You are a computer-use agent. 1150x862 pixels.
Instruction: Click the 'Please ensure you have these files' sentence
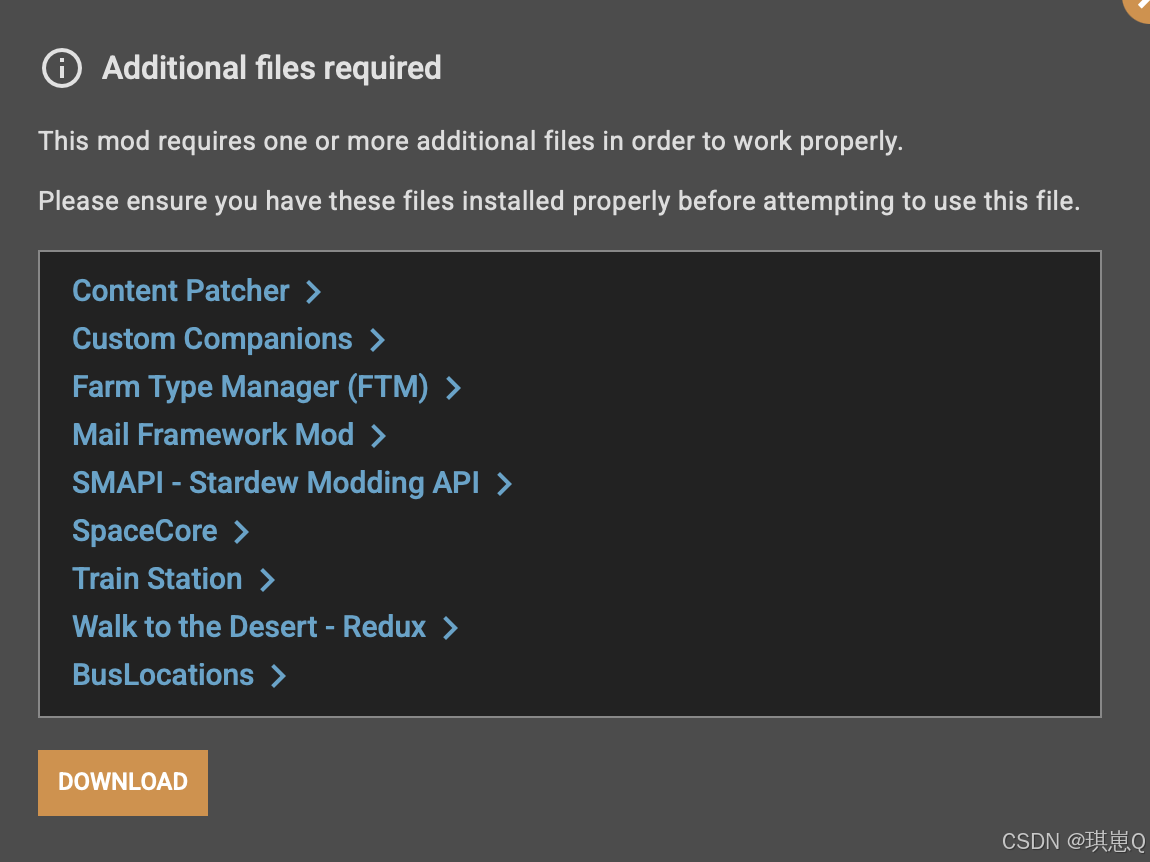tap(559, 201)
